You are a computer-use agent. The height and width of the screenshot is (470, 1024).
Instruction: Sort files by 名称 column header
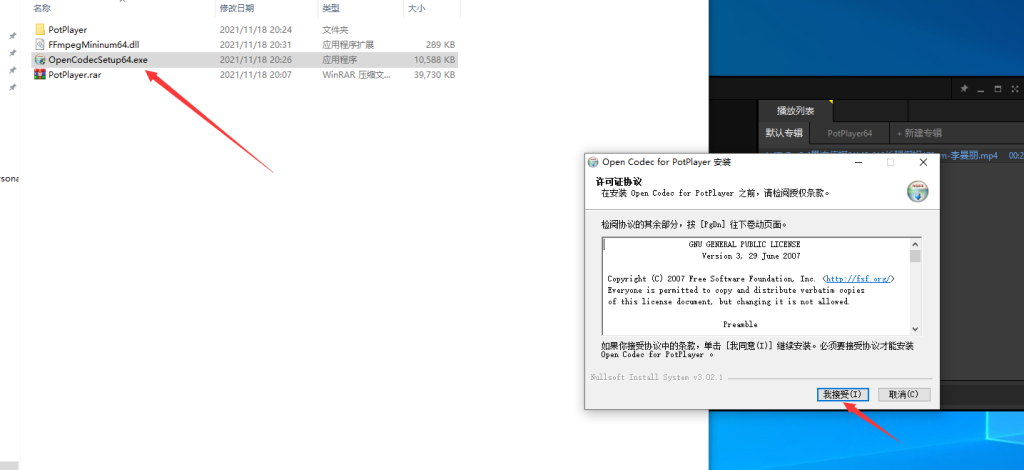coord(42,8)
